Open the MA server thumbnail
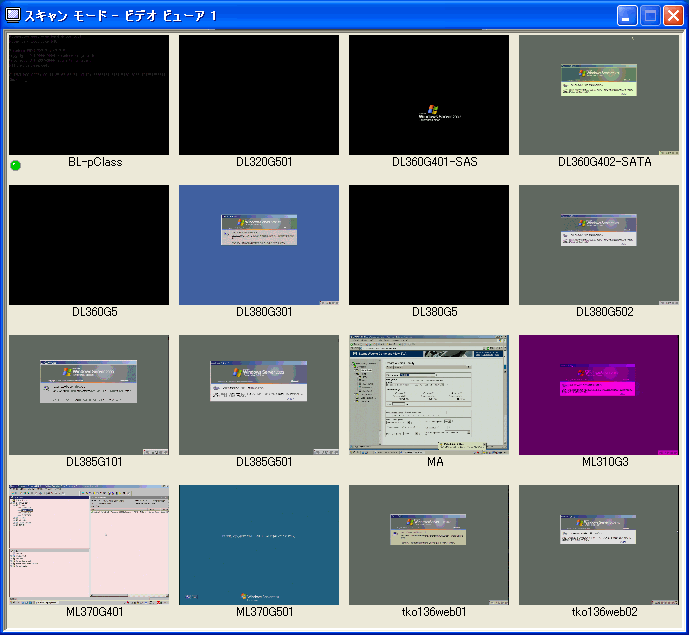 [429, 395]
